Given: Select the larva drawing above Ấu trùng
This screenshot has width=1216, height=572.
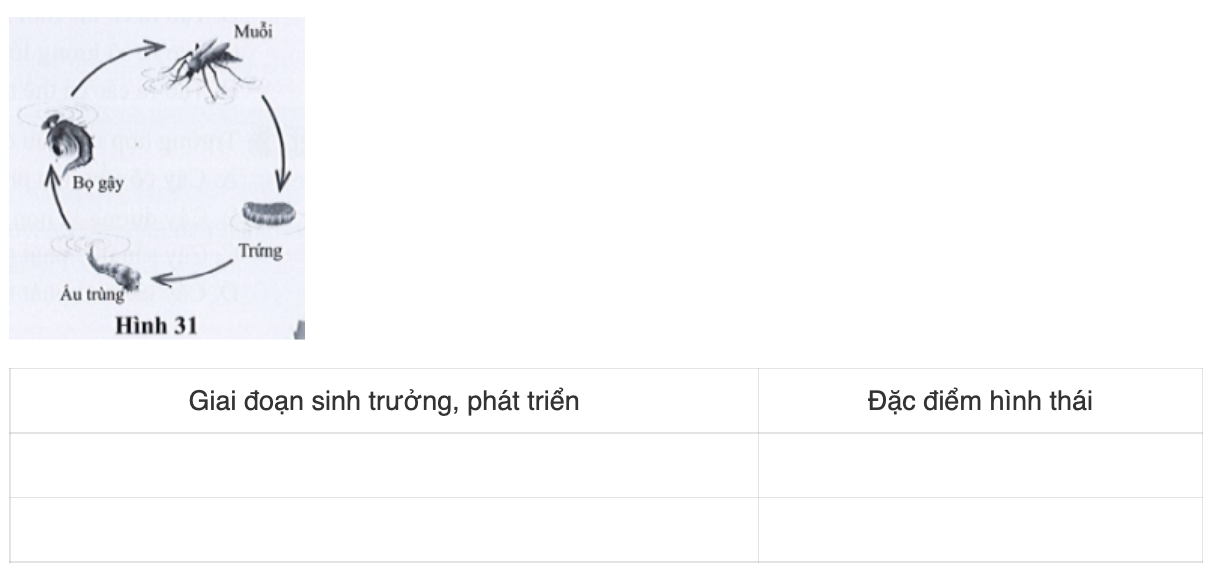Looking at the screenshot, I should coord(116,265).
